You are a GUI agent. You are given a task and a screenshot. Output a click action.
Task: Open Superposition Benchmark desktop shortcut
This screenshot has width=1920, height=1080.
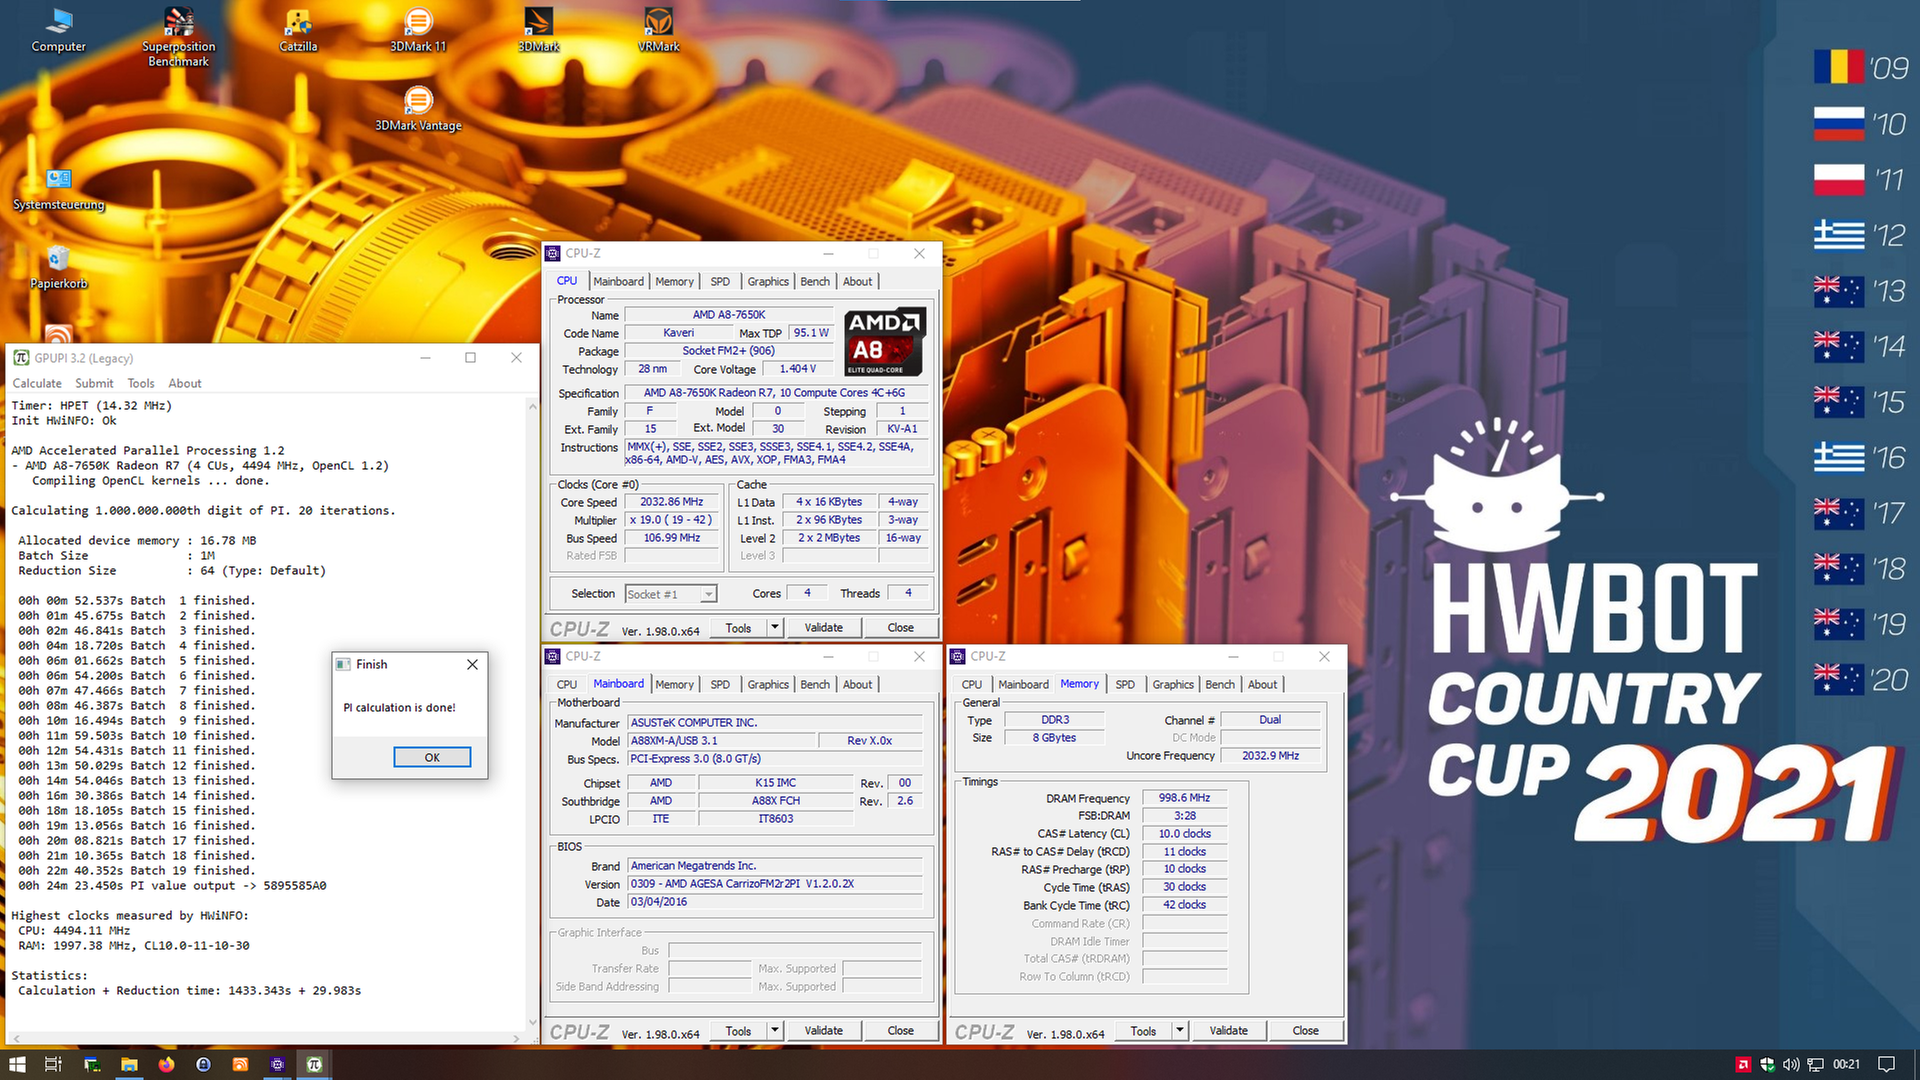point(178,38)
